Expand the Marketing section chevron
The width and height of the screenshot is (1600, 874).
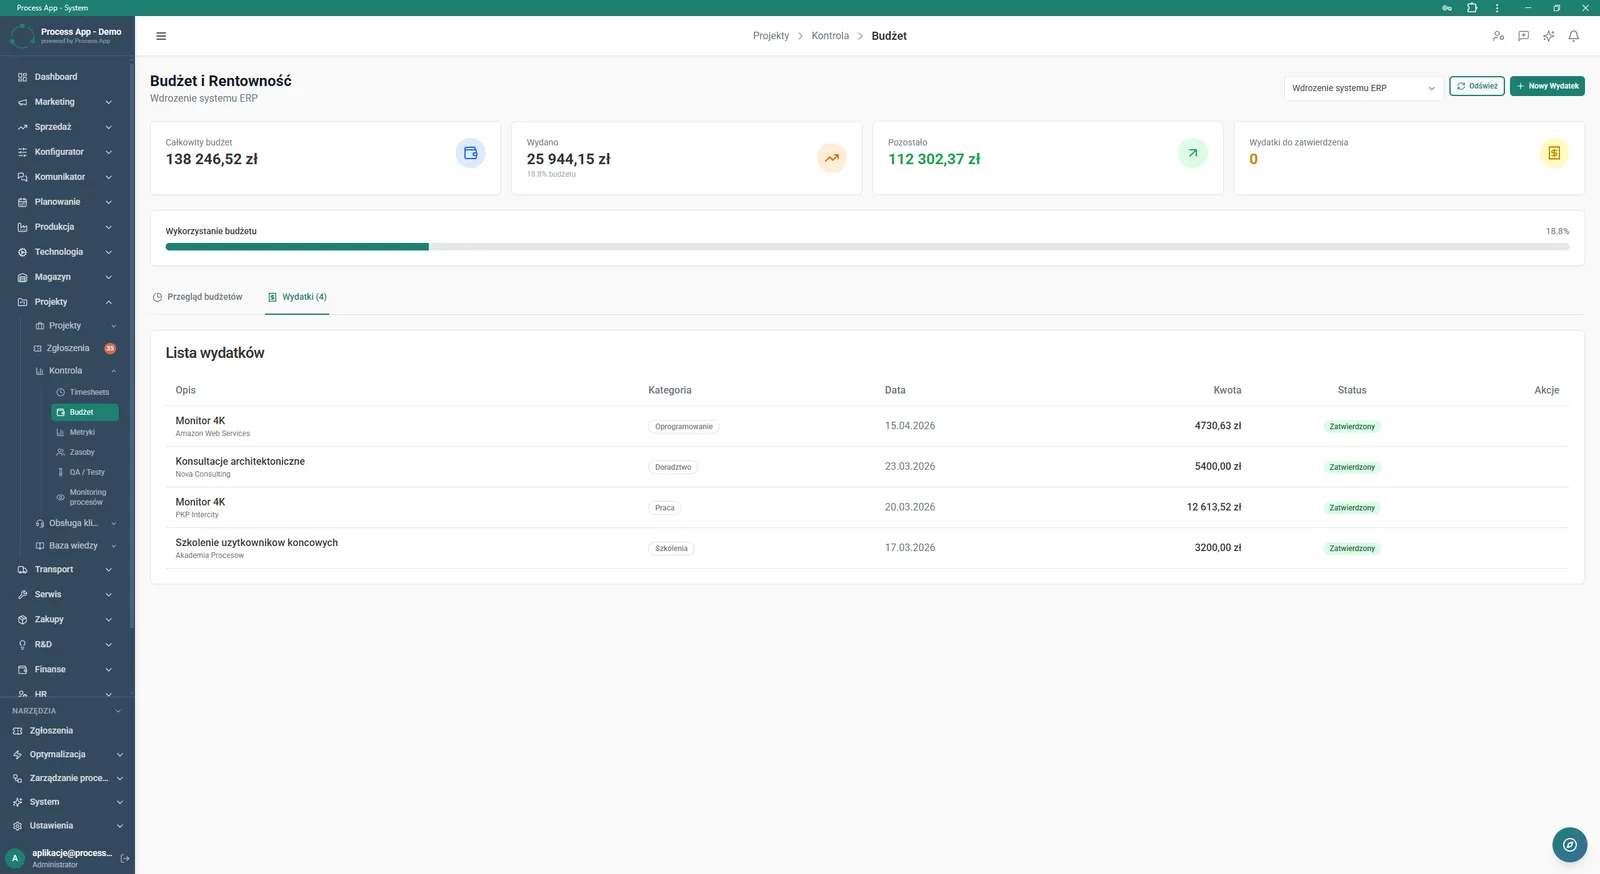(108, 102)
